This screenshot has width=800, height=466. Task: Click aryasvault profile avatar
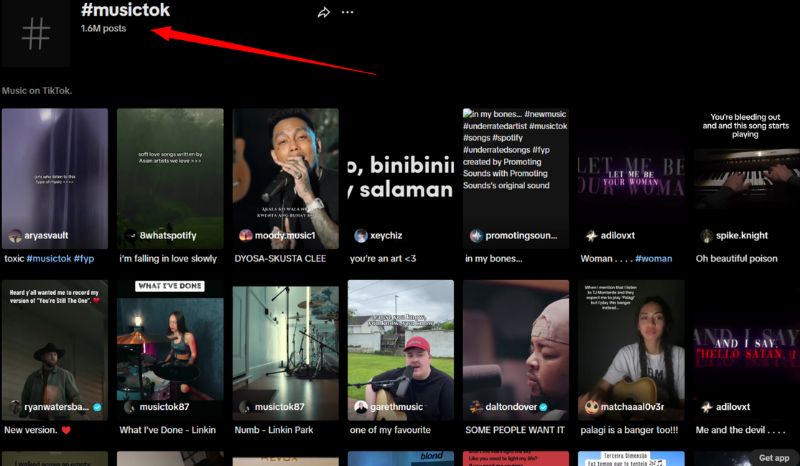pyautogui.click(x=15, y=236)
